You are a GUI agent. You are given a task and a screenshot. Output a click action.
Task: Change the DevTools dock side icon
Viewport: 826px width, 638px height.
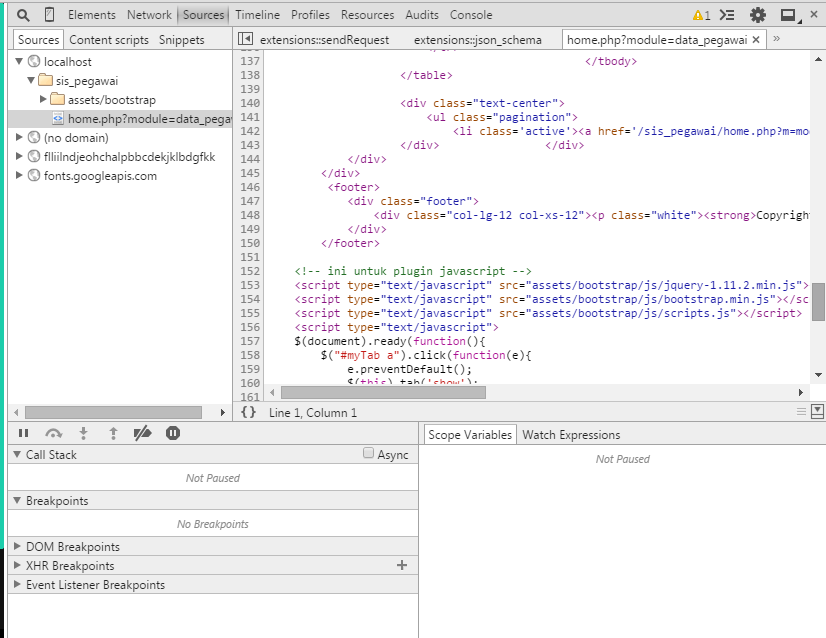click(790, 16)
